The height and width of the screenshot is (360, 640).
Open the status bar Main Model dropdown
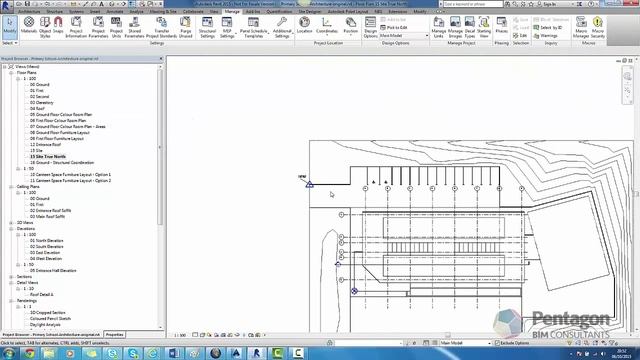pyautogui.click(x=465, y=343)
